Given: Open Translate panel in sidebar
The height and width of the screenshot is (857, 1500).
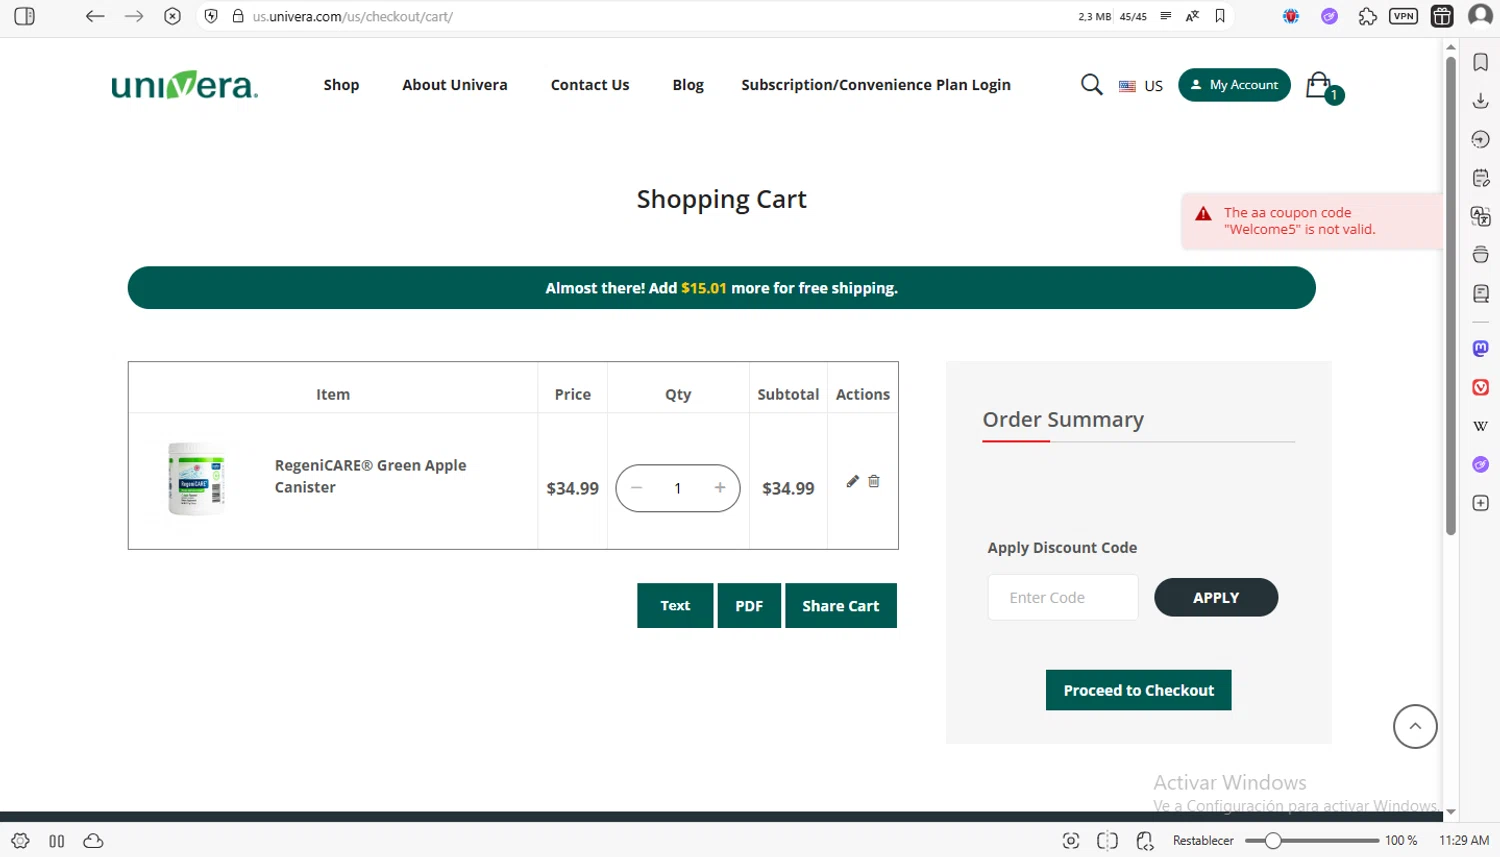Looking at the screenshot, I should [1481, 216].
